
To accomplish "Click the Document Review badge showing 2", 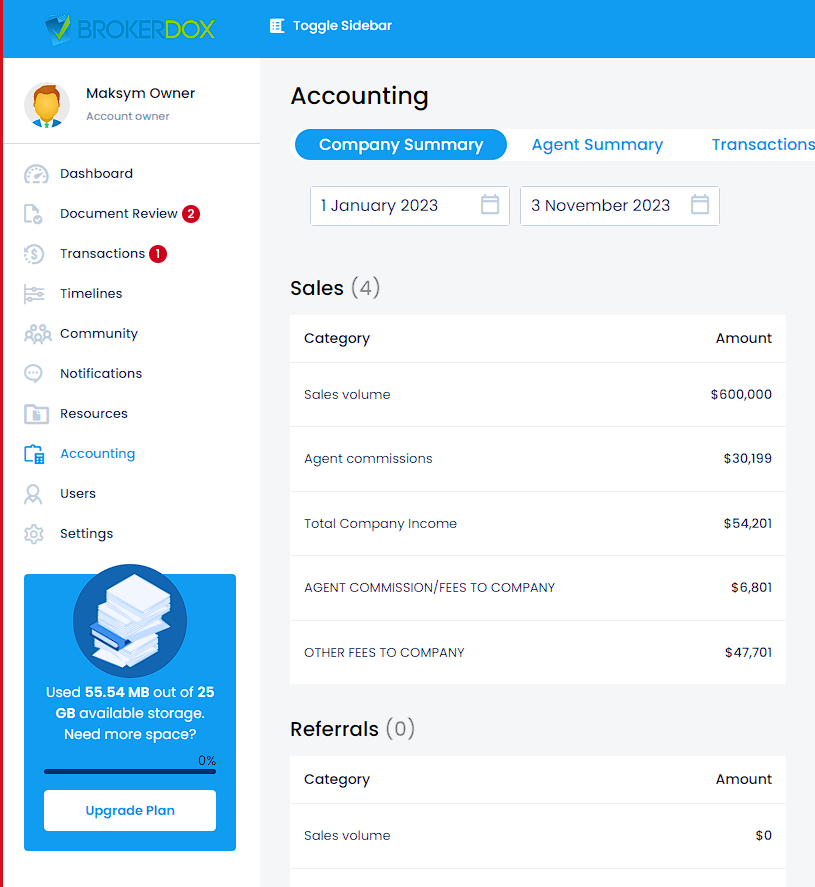I will point(191,214).
